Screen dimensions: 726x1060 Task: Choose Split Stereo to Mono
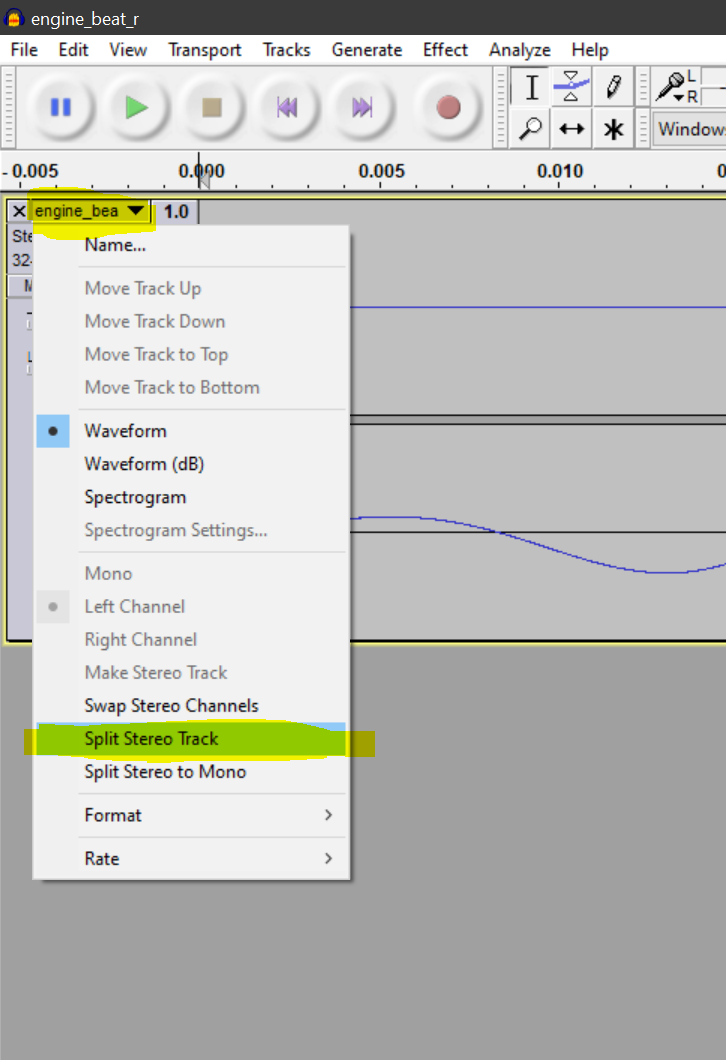click(191, 772)
